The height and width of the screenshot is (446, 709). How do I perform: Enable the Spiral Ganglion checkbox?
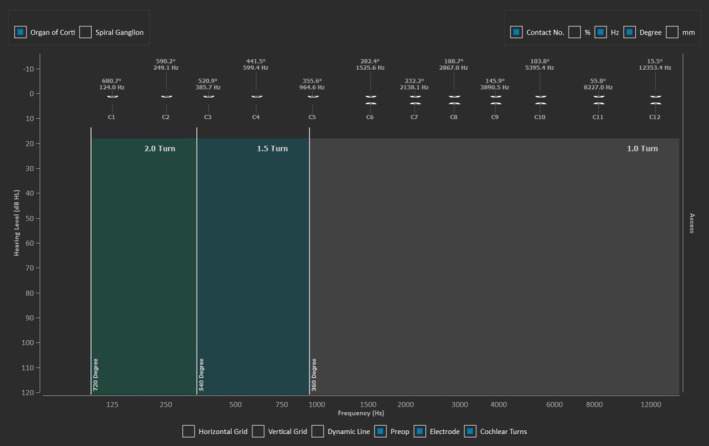tap(85, 32)
